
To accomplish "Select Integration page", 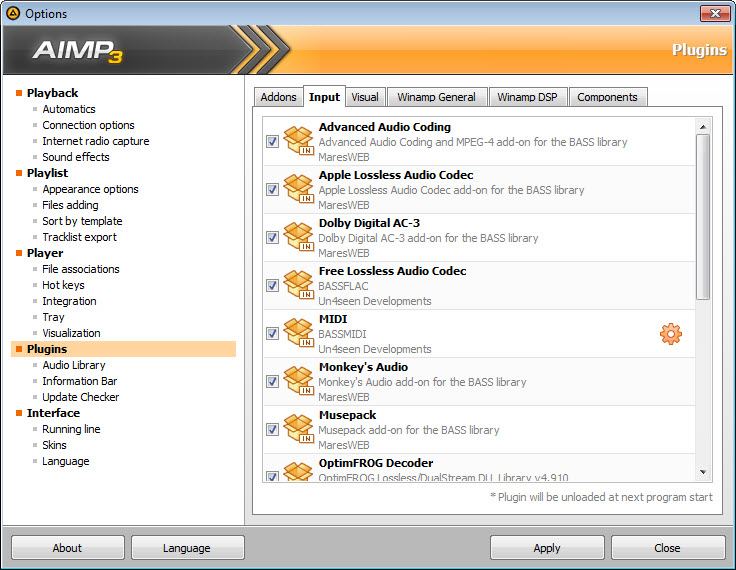I will click(69, 301).
